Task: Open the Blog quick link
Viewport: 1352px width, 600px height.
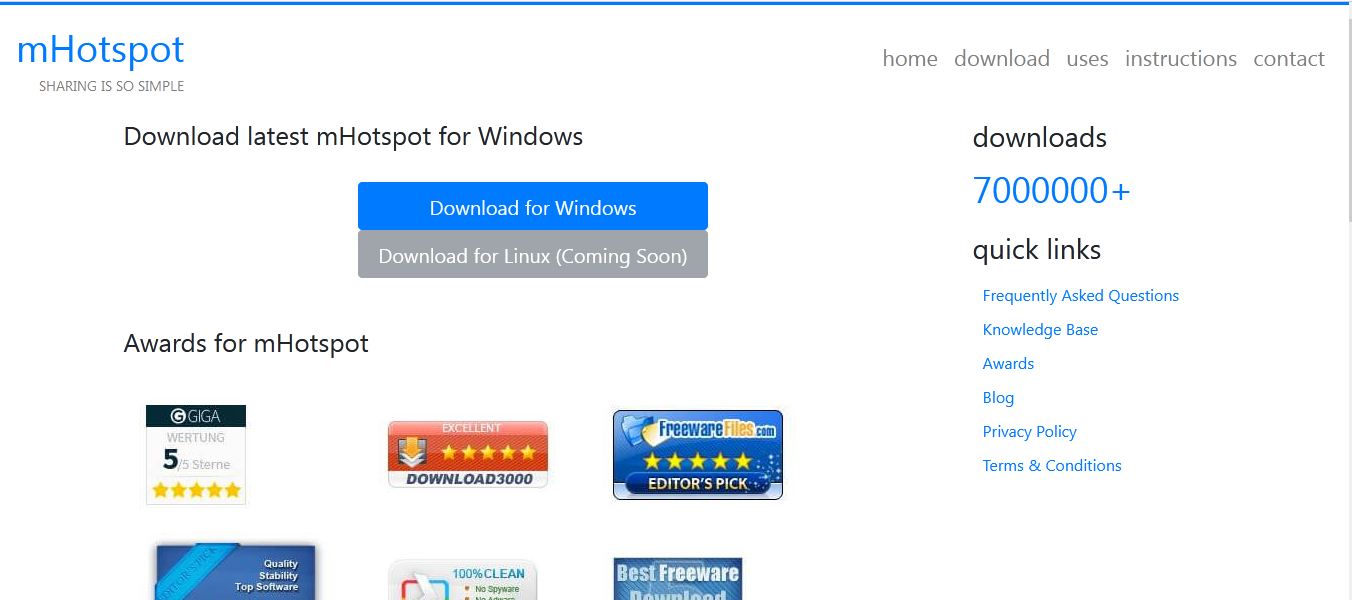Action: pyautogui.click(x=998, y=398)
